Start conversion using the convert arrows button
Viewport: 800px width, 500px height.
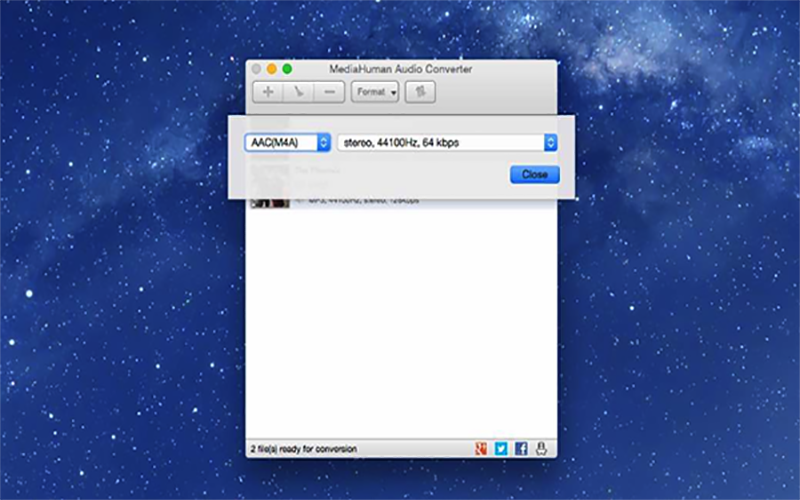(x=420, y=92)
